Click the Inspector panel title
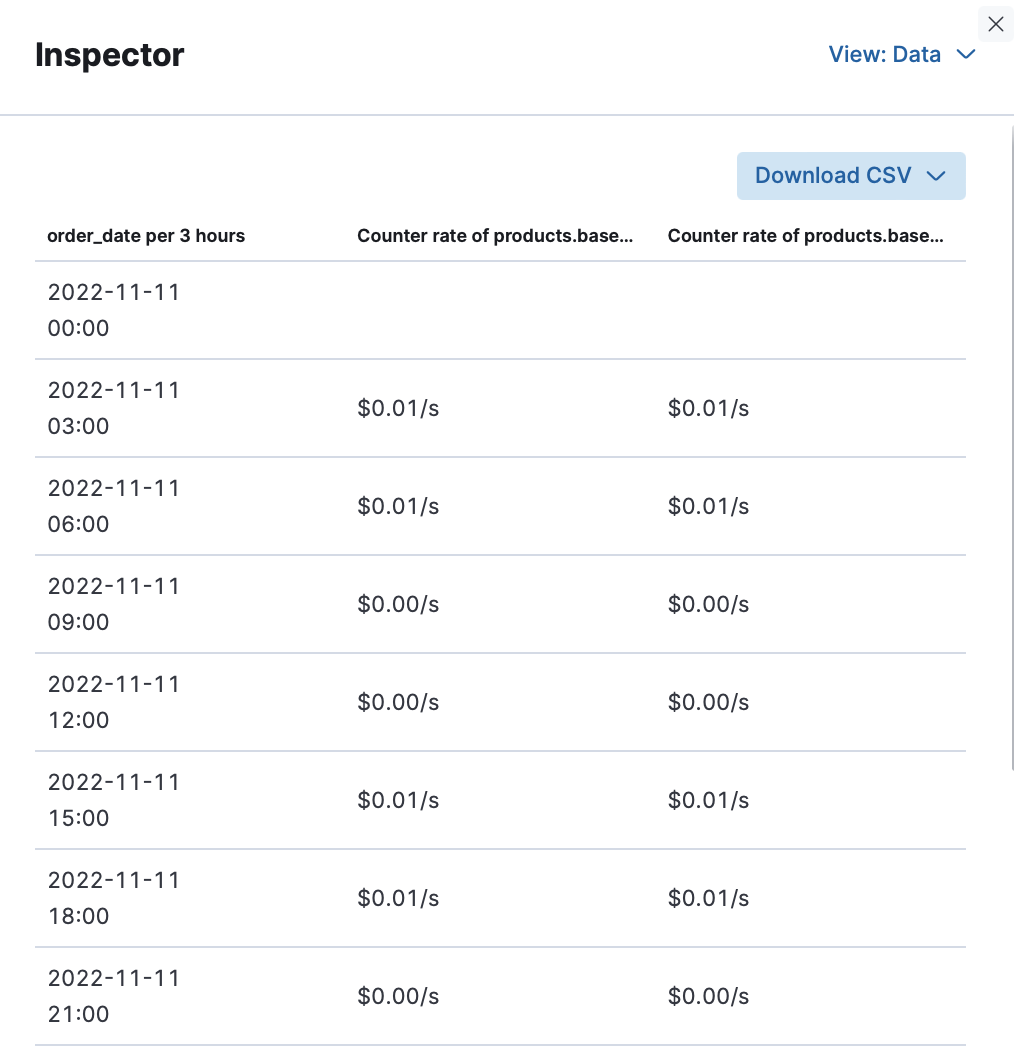Screen dimensions: 1014x1060 [109, 55]
